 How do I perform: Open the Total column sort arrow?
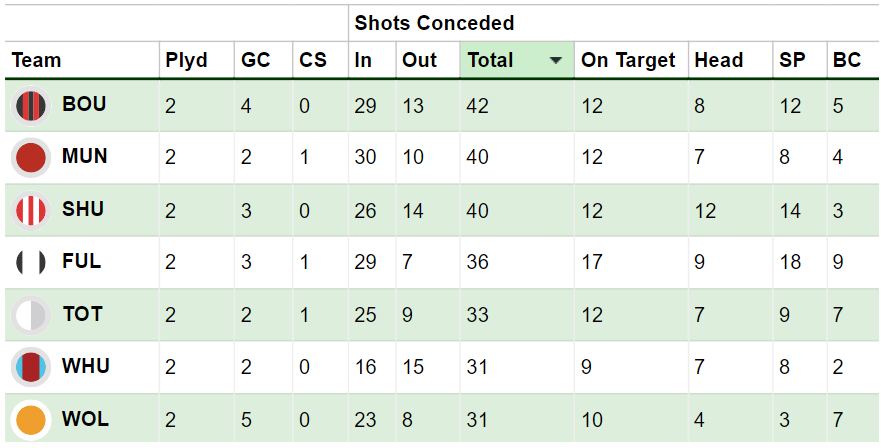[x=556, y=60]
